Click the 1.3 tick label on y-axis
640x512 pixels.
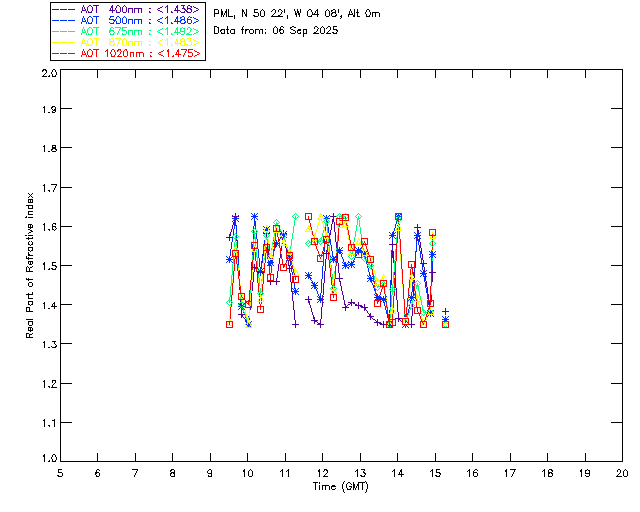pyautogui.click(x=48, y=344)
